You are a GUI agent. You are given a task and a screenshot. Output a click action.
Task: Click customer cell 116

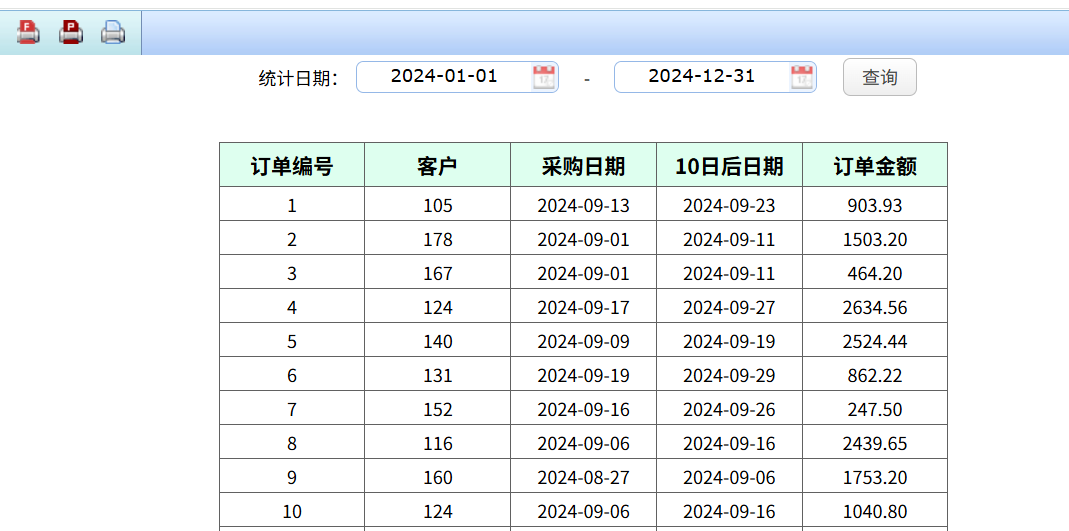438,443
